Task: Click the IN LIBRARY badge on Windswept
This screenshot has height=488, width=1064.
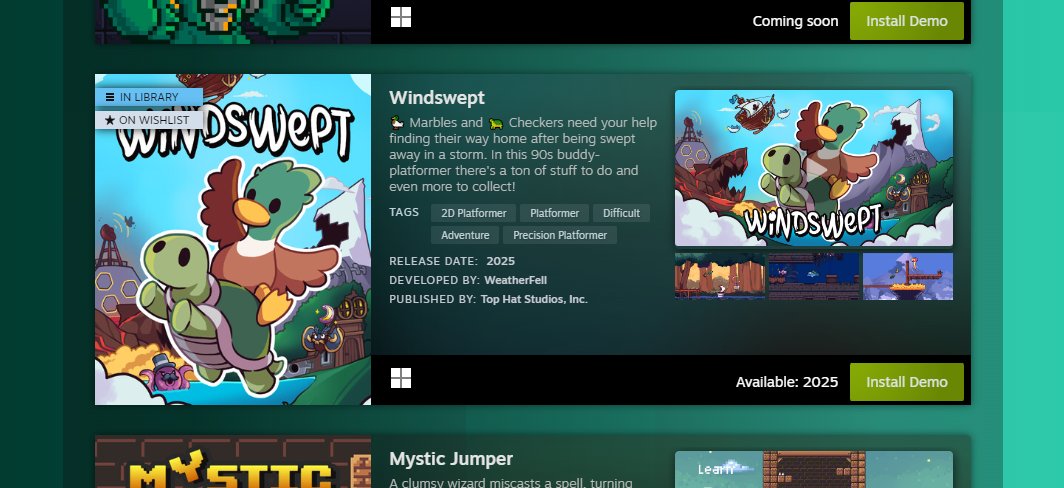Action: tap(149, 97)
